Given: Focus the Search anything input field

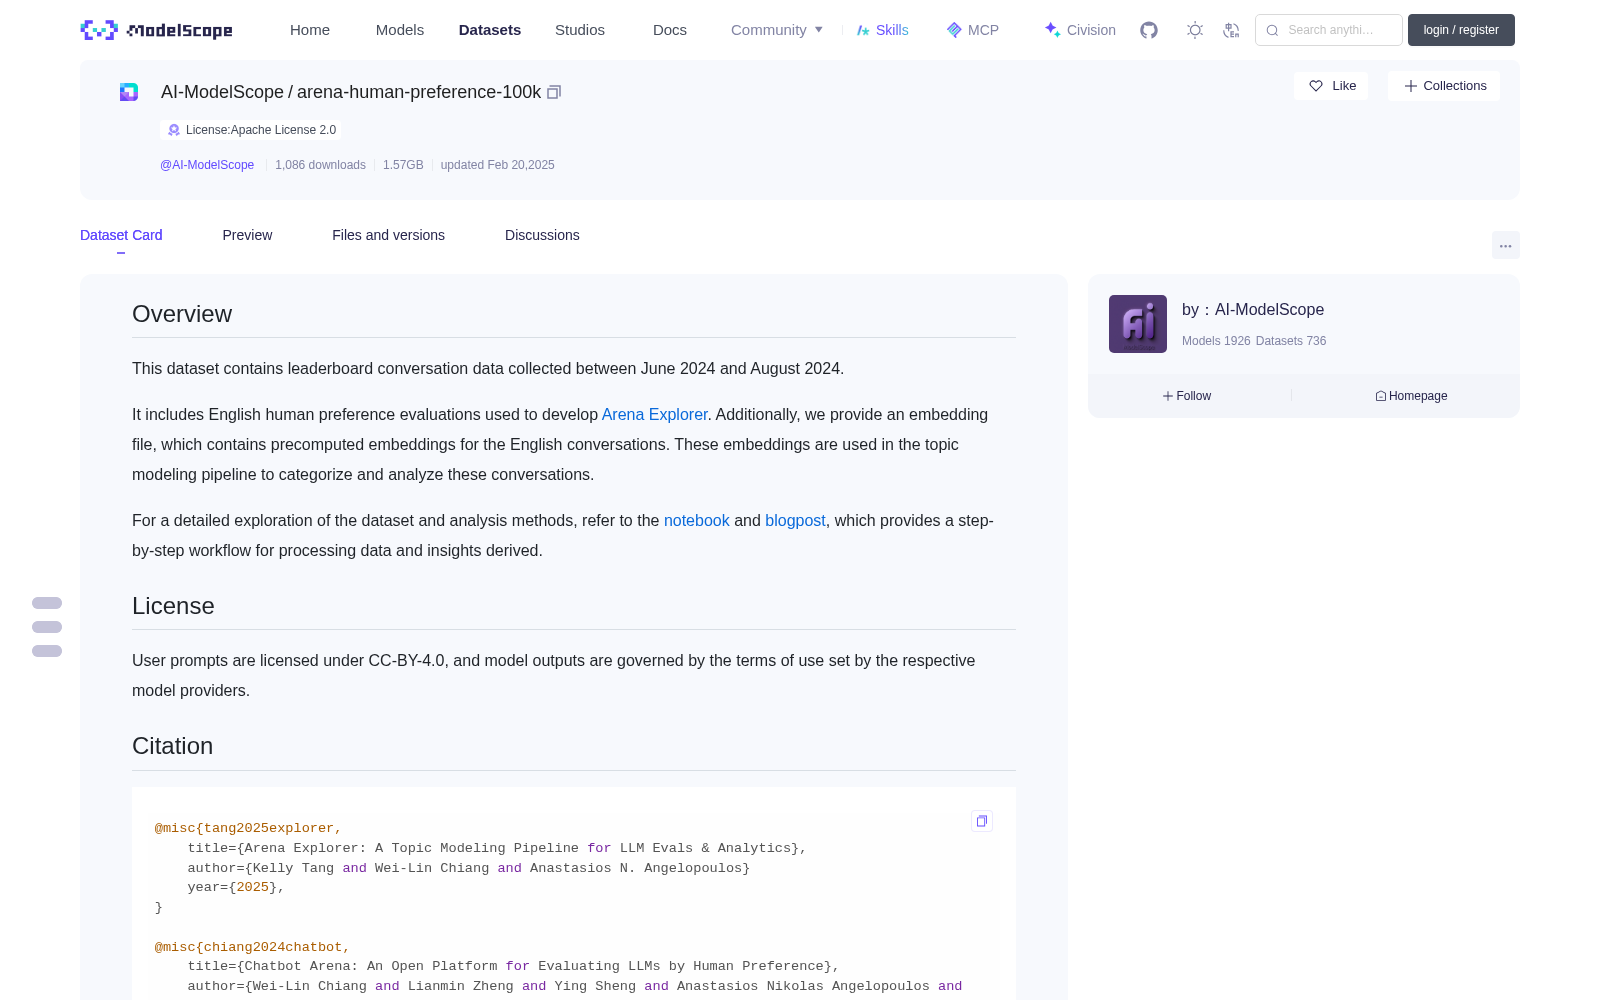Looking at the screenshot, I should point(1329,30).
